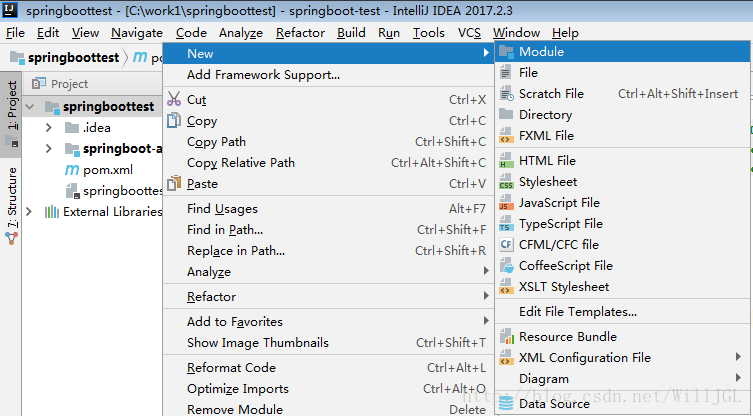Select the springboottest iml file in tree

tap(122, 191)
